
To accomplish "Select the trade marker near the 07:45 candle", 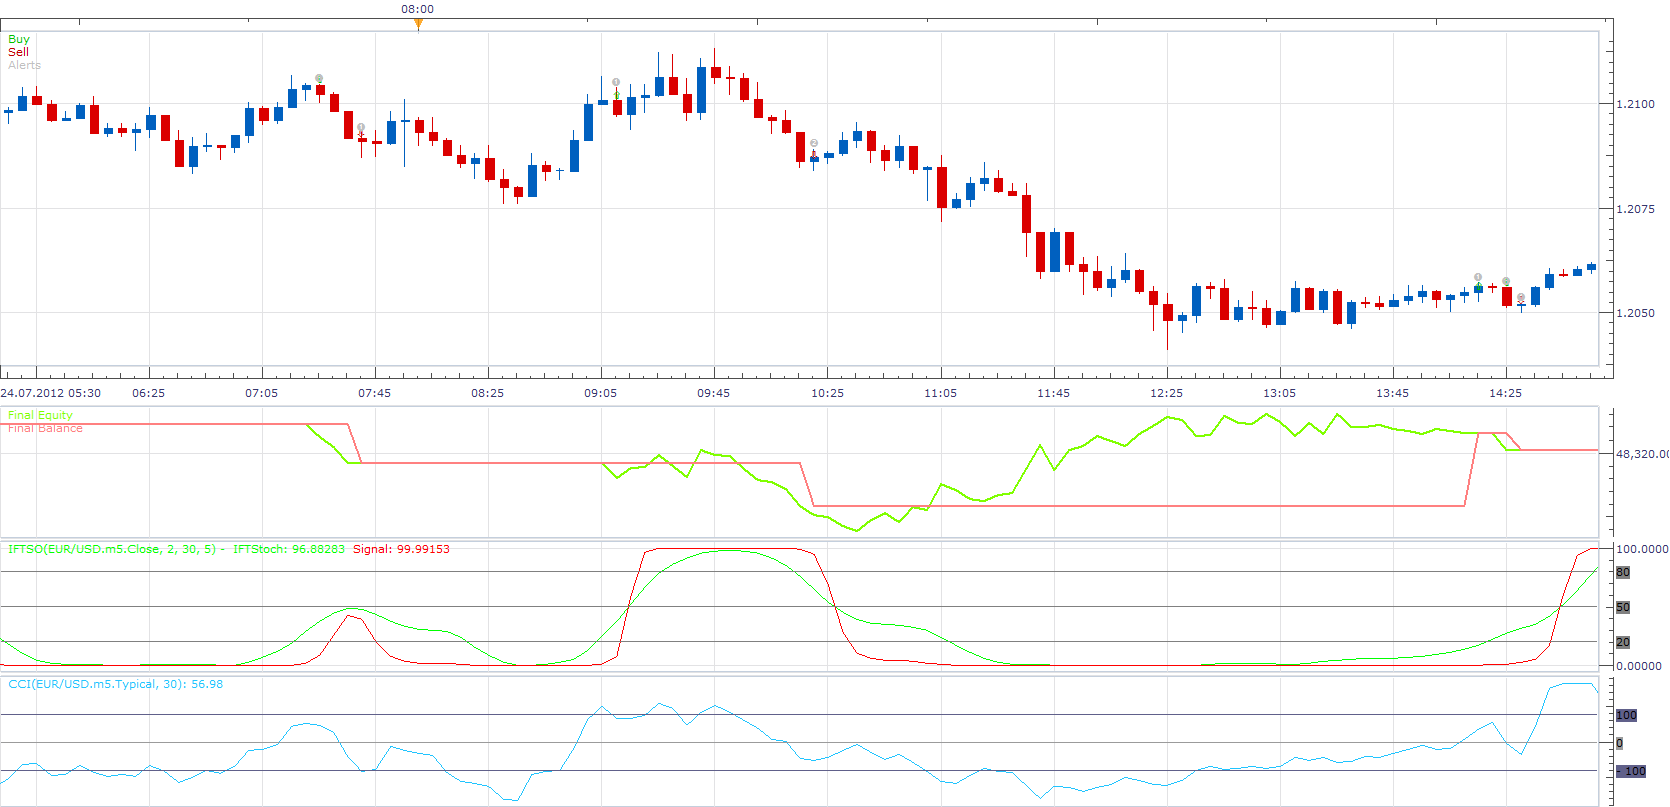I will pos(361,128).
